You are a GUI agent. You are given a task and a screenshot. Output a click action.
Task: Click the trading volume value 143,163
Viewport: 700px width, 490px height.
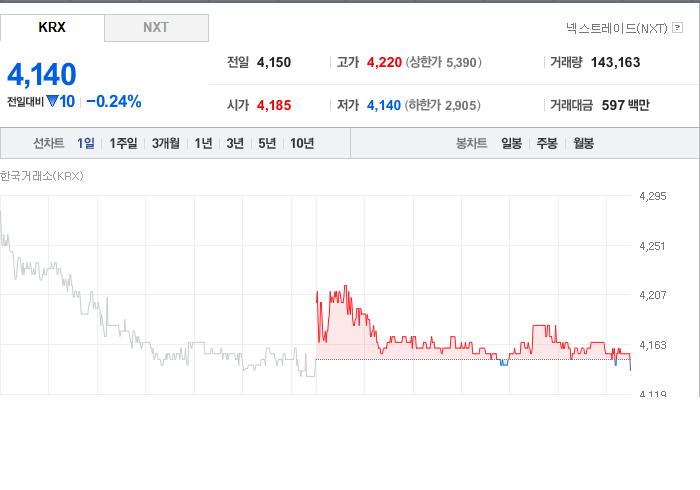tap(616, 62)
